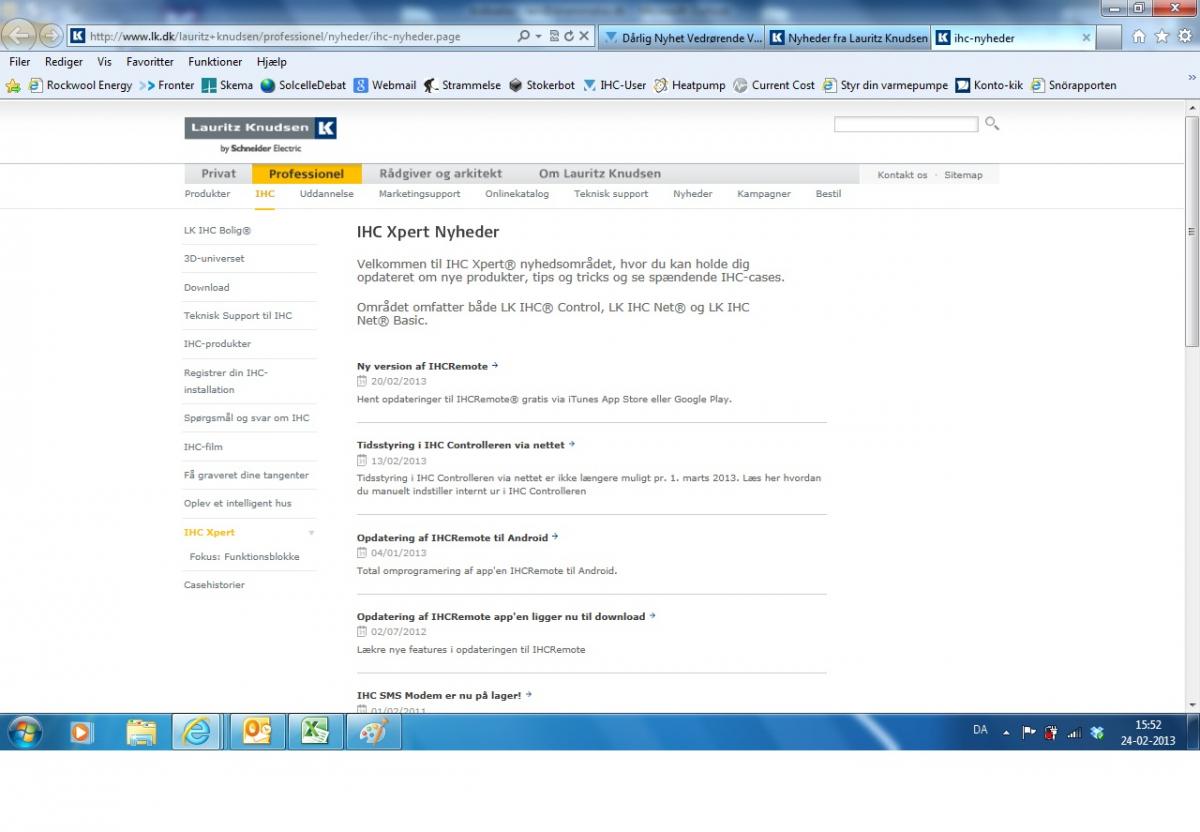Screen dimensions: 1200x832
Task: Click the site search magnifier icon
Action: [x=991, y=123]
